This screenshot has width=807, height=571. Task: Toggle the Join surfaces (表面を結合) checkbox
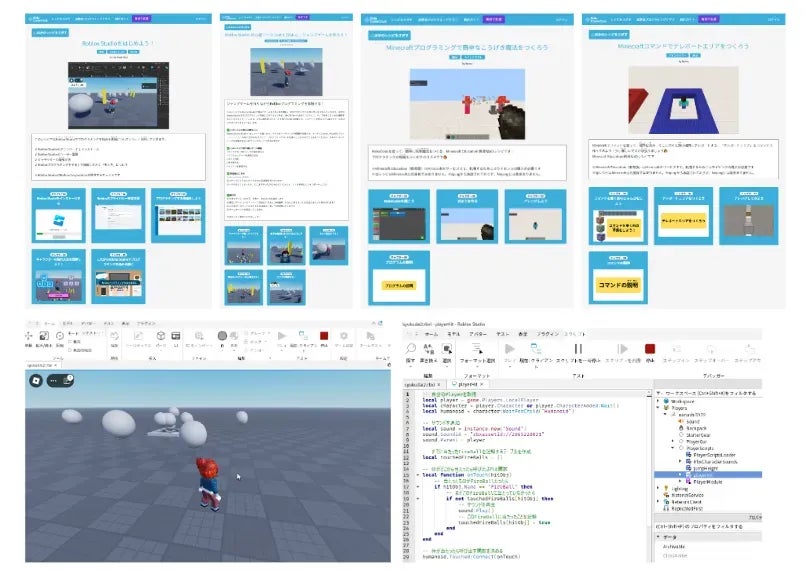(x=70, y=350)
